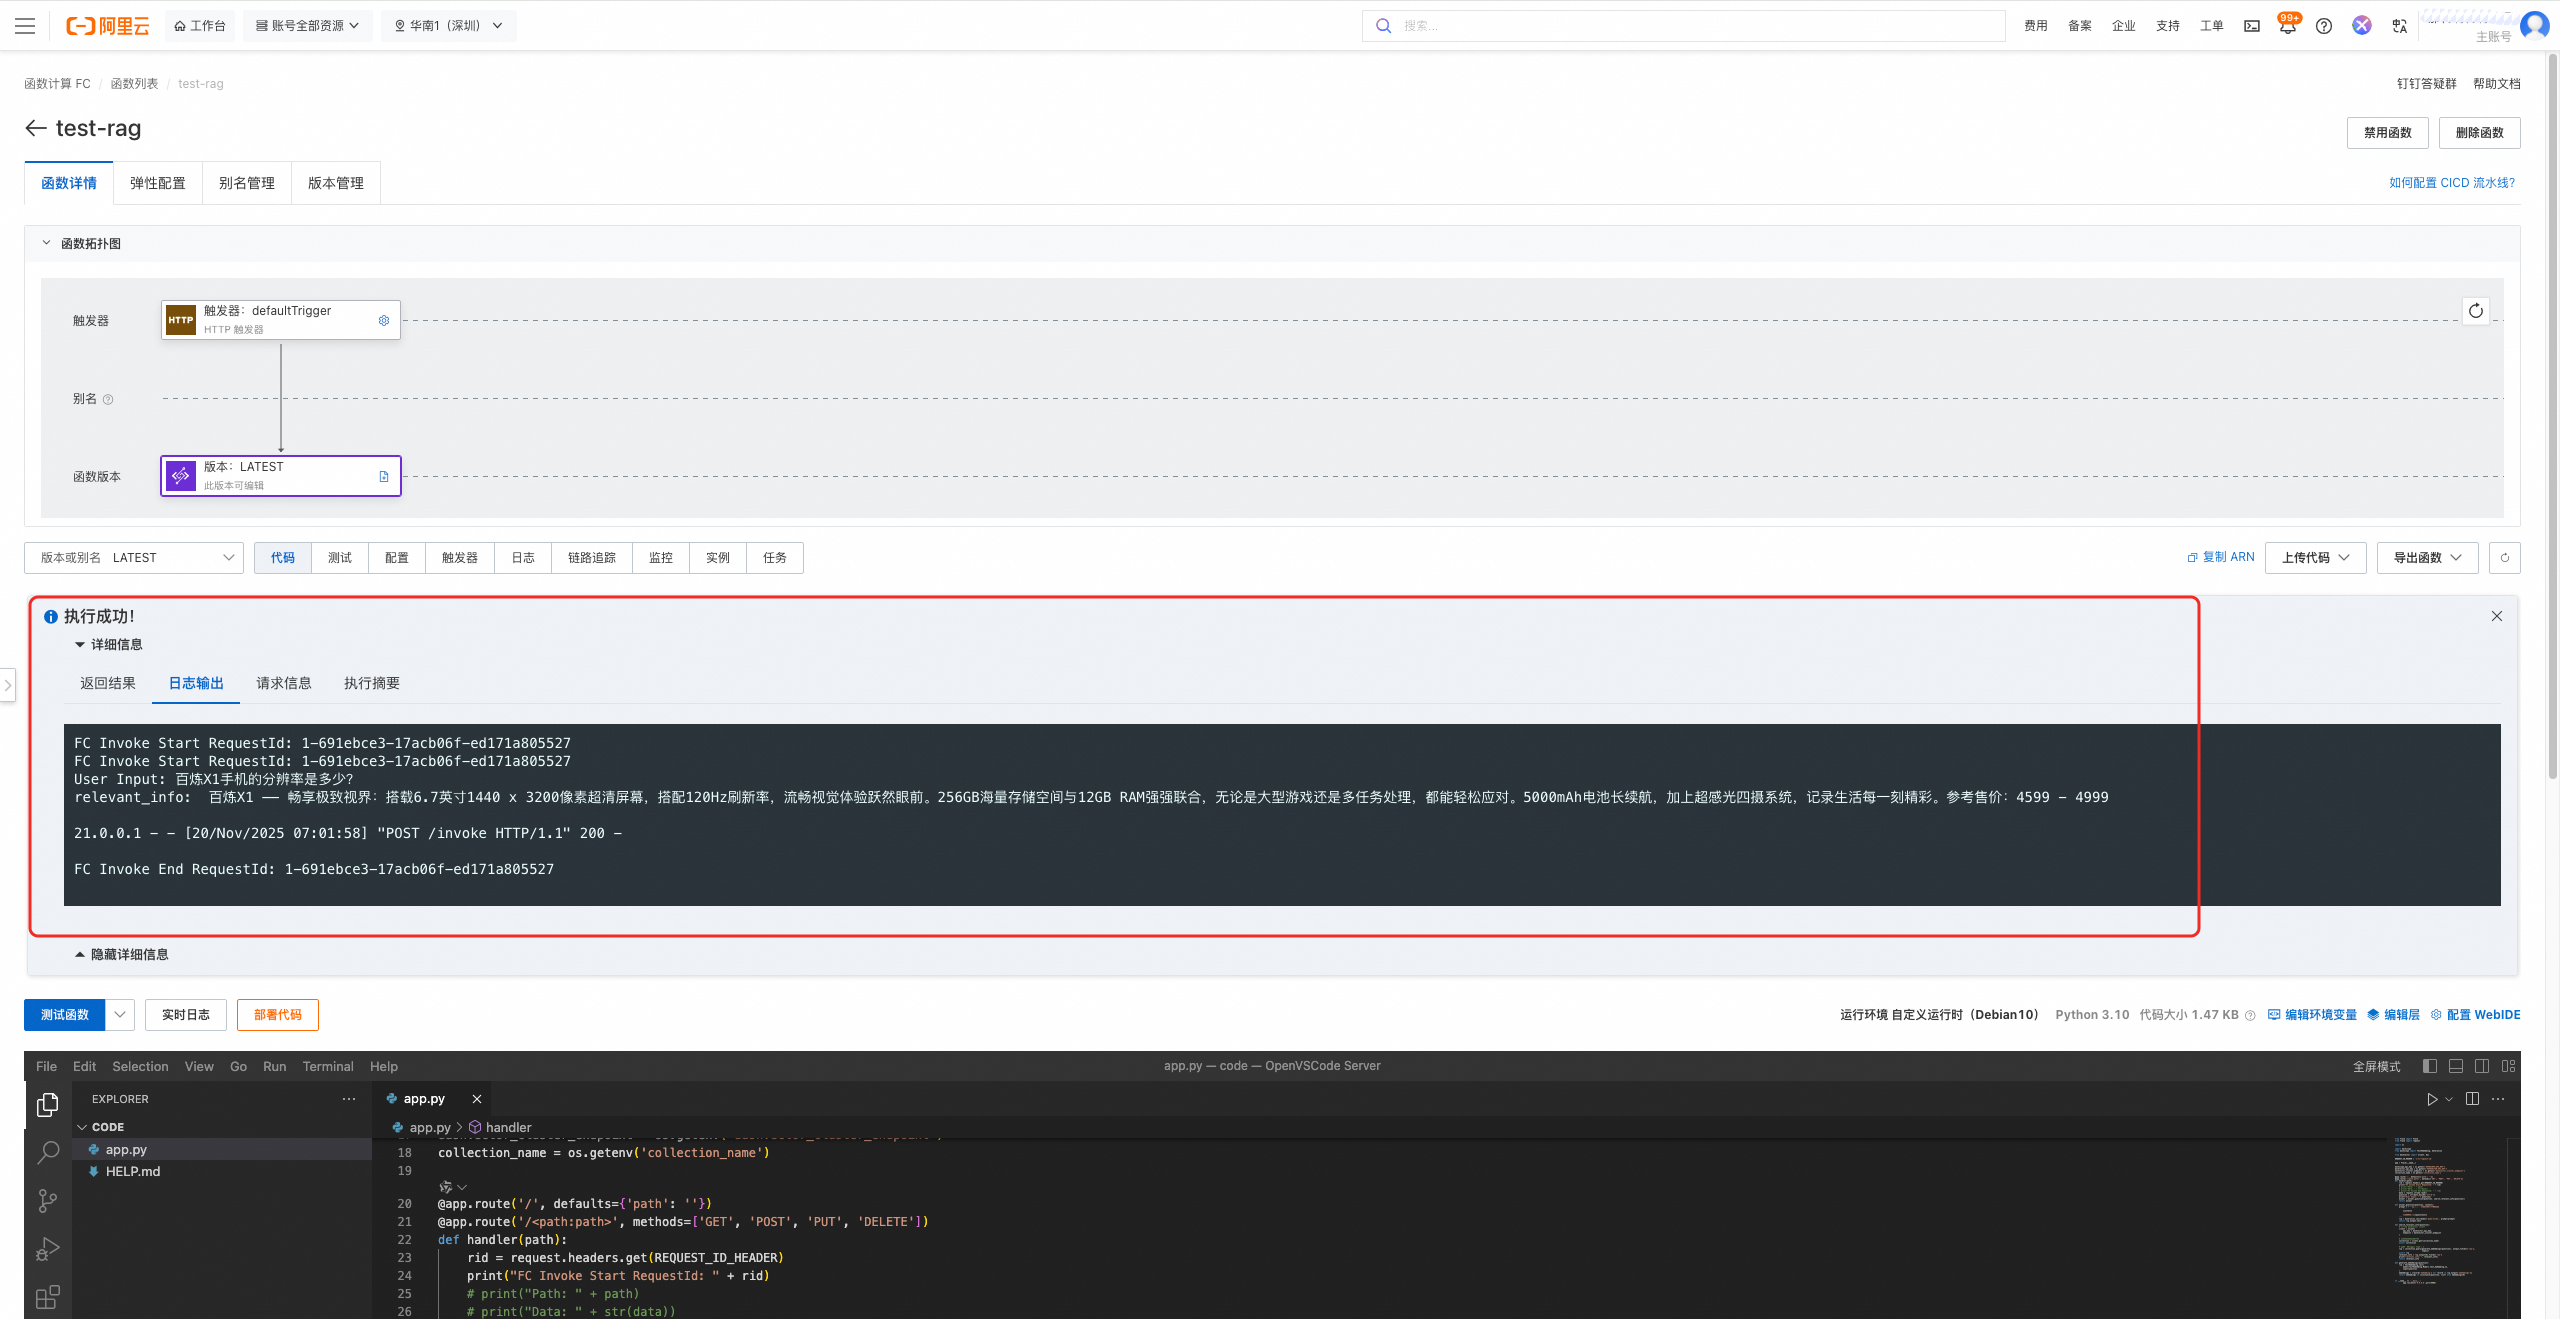Click the 复制 ARN link
Image resolution: width=2560 pixels, height=1319 pixels.
click(x=2221, y=557)
